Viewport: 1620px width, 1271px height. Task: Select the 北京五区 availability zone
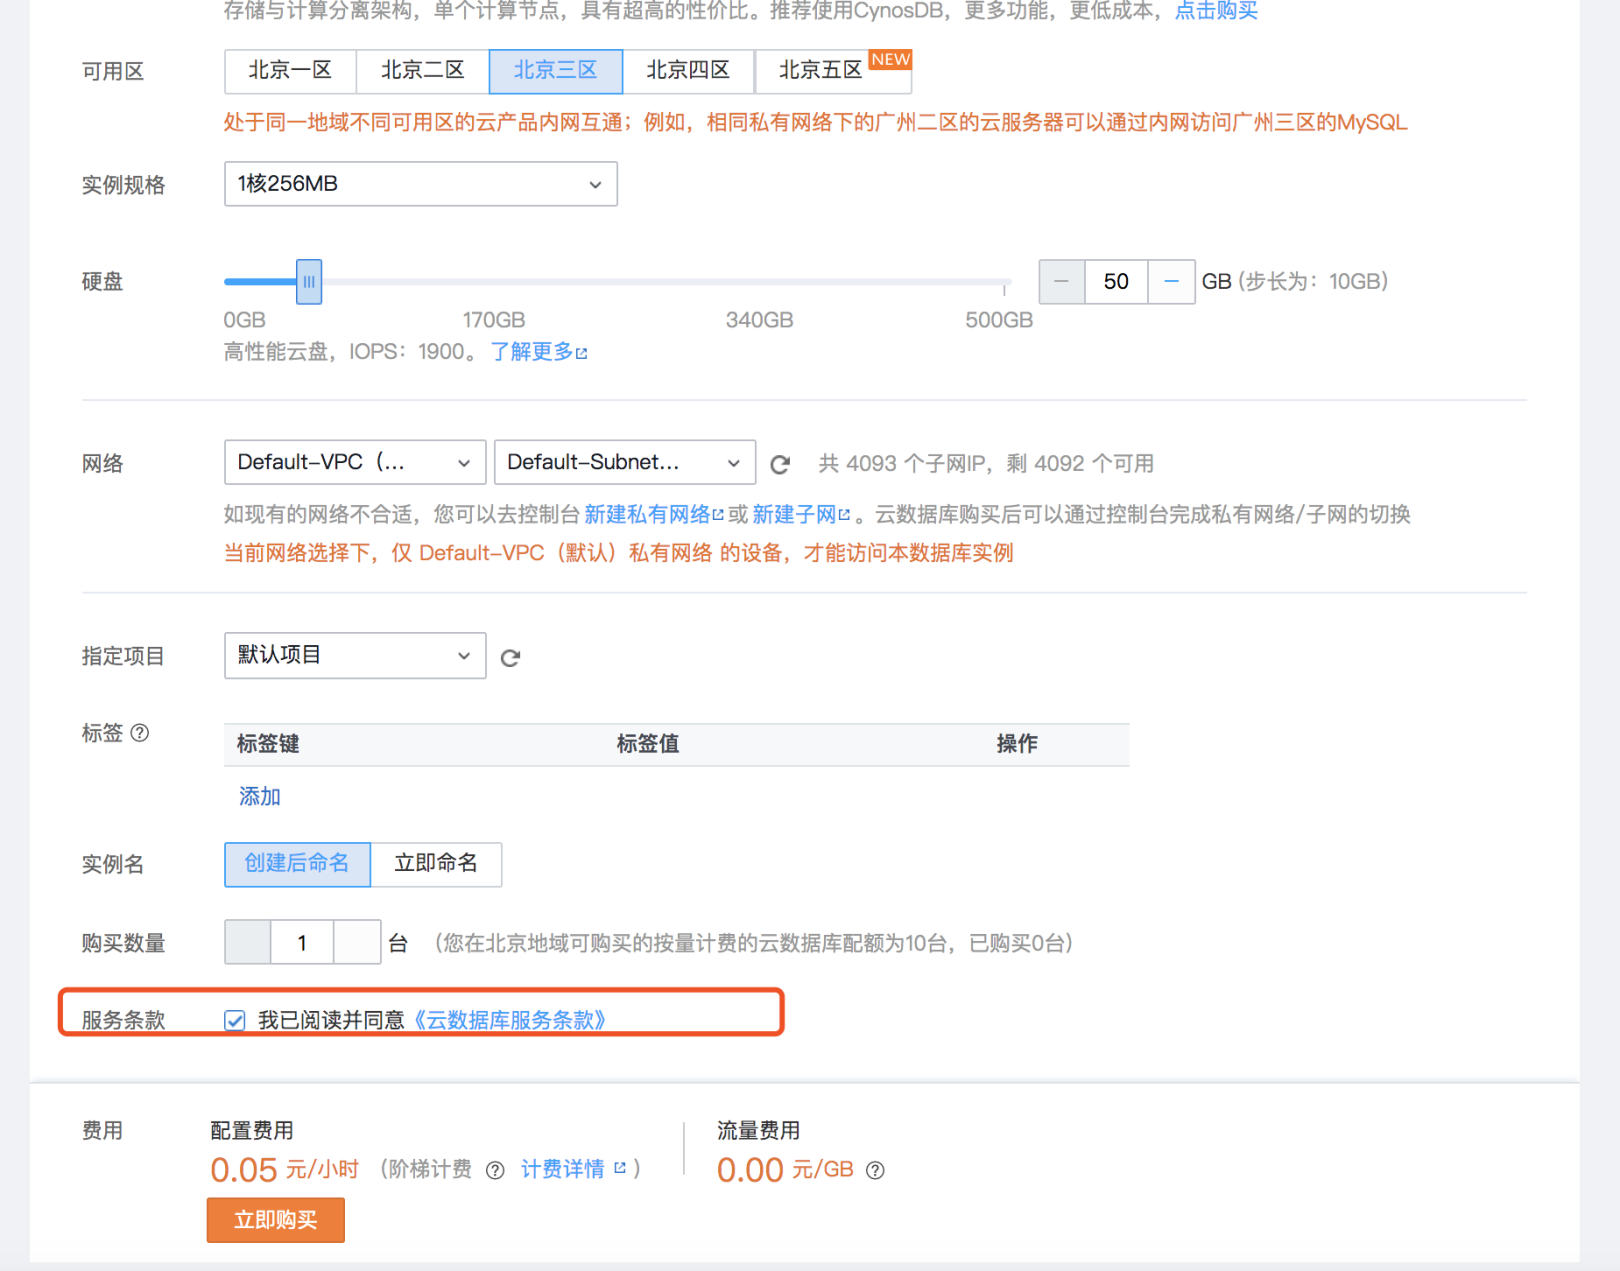pos(821,71)
